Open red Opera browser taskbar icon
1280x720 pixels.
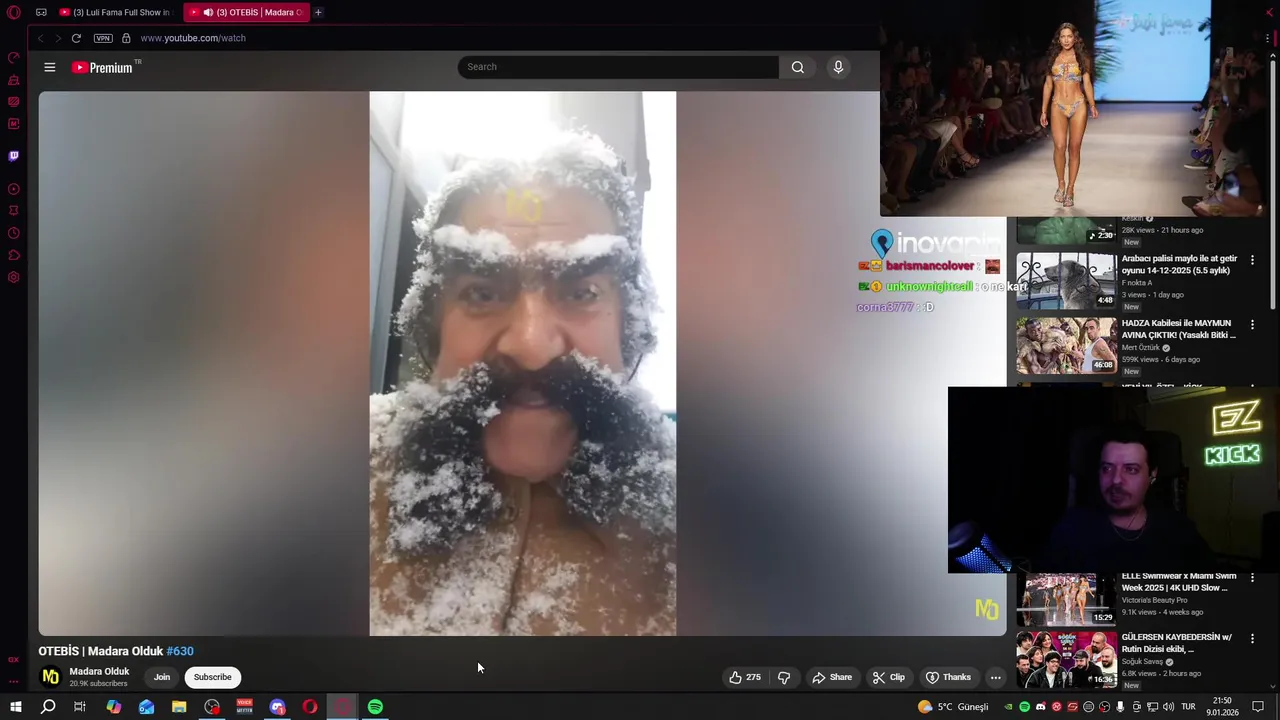pos(310,707)
